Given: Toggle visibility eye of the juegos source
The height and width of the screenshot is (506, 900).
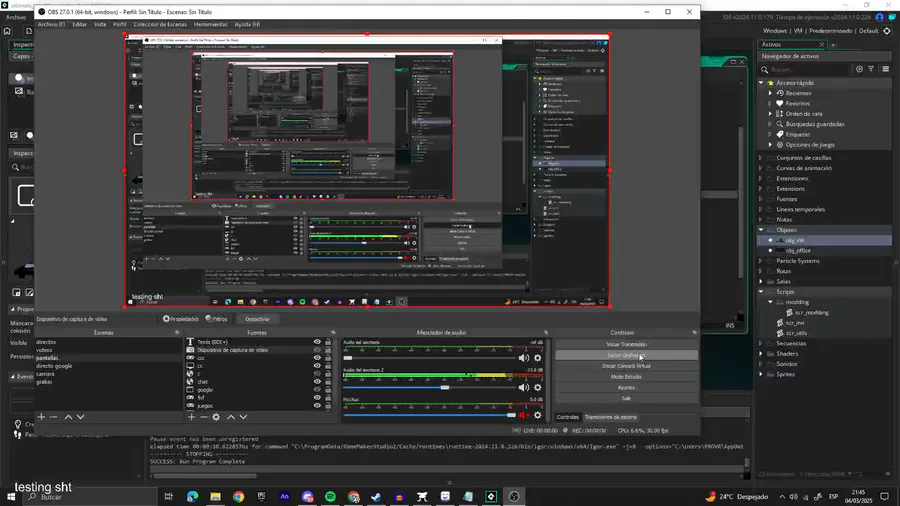Looking at the screenshot, I should point(317,406).
